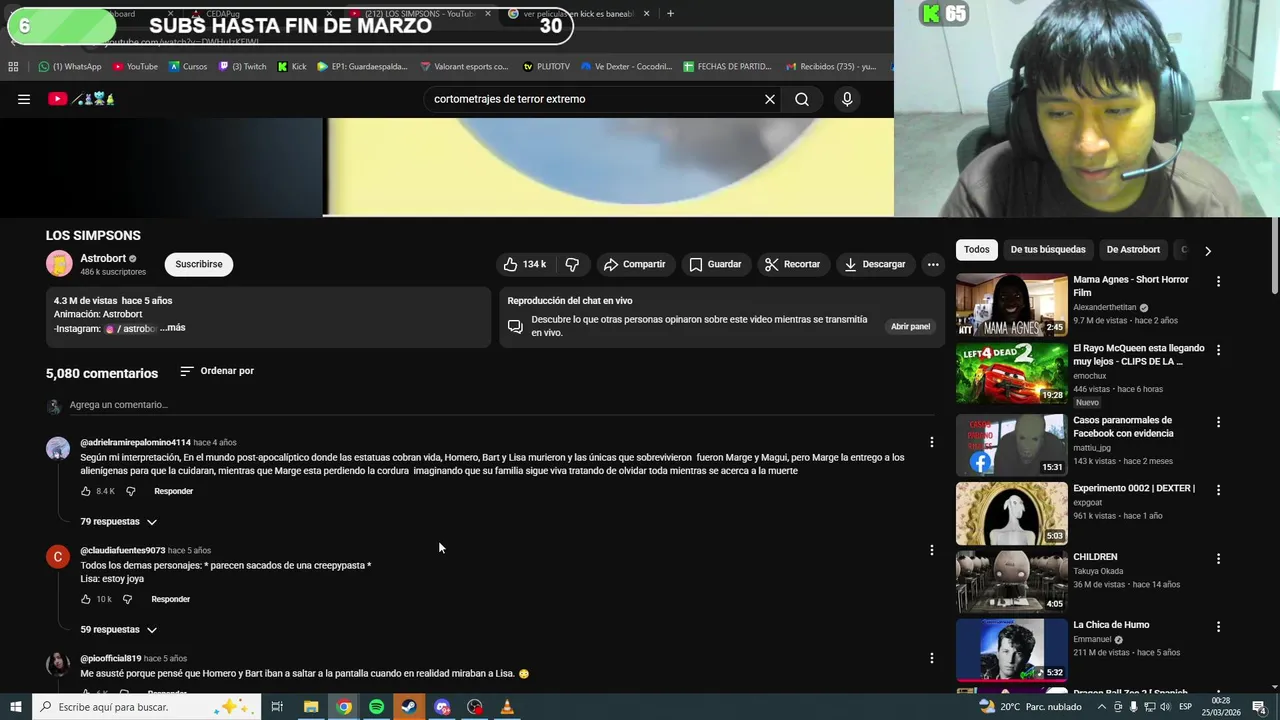Open new browser tab with plus
The image size is (1280, 720).
click(670, 14)
